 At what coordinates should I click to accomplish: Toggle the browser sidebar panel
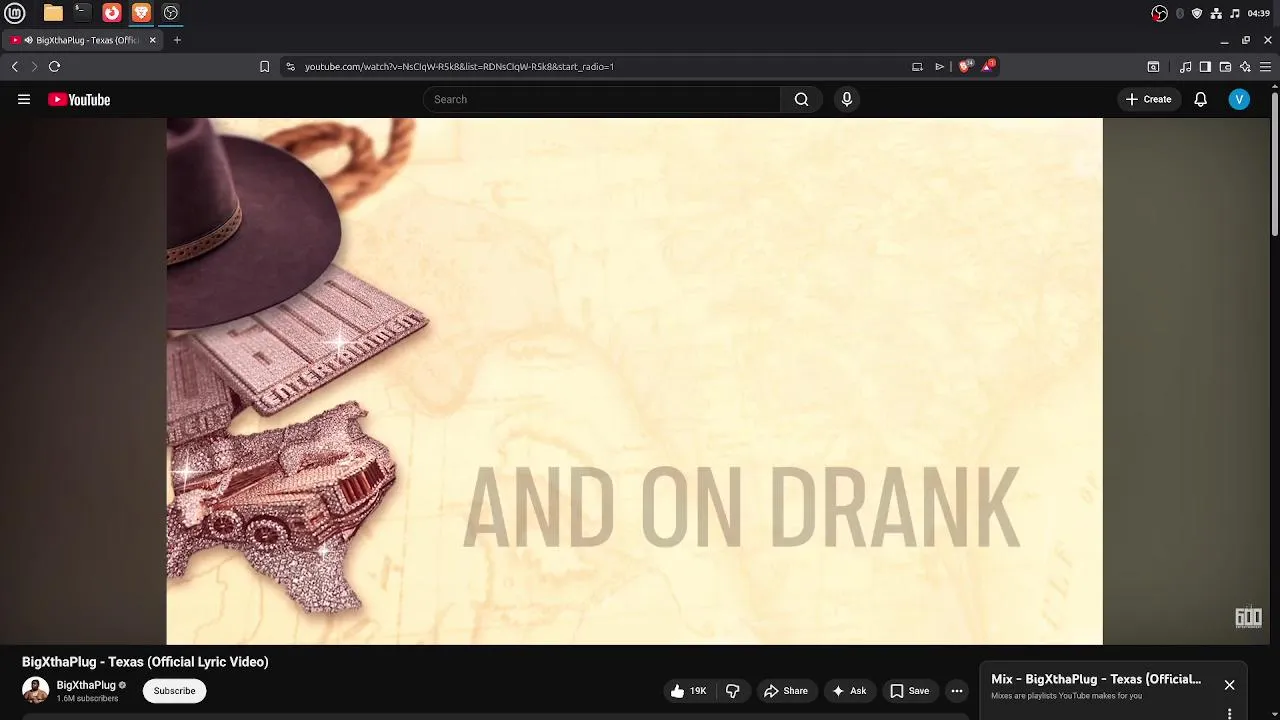pyautogui.click(x=1205, y=66)
